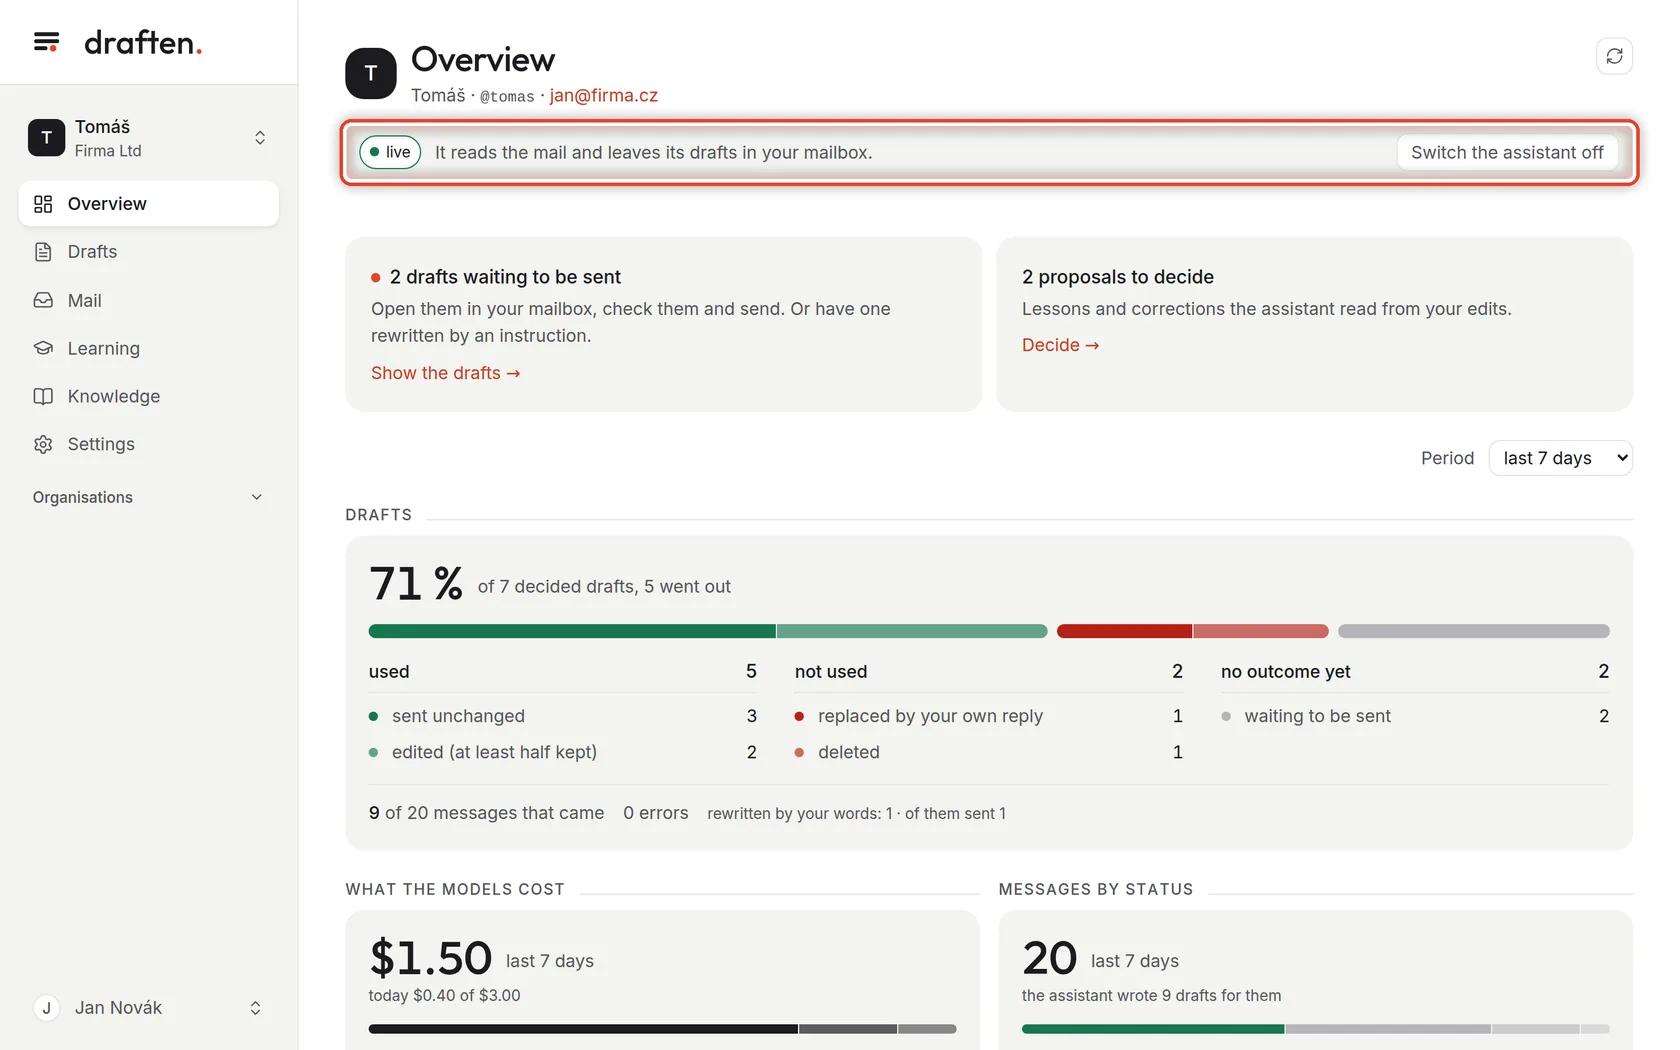The width and height of the screenshot is (1680, 1050).
Task: Click 'rewritten by your words: 1' text
Action: 800,814
